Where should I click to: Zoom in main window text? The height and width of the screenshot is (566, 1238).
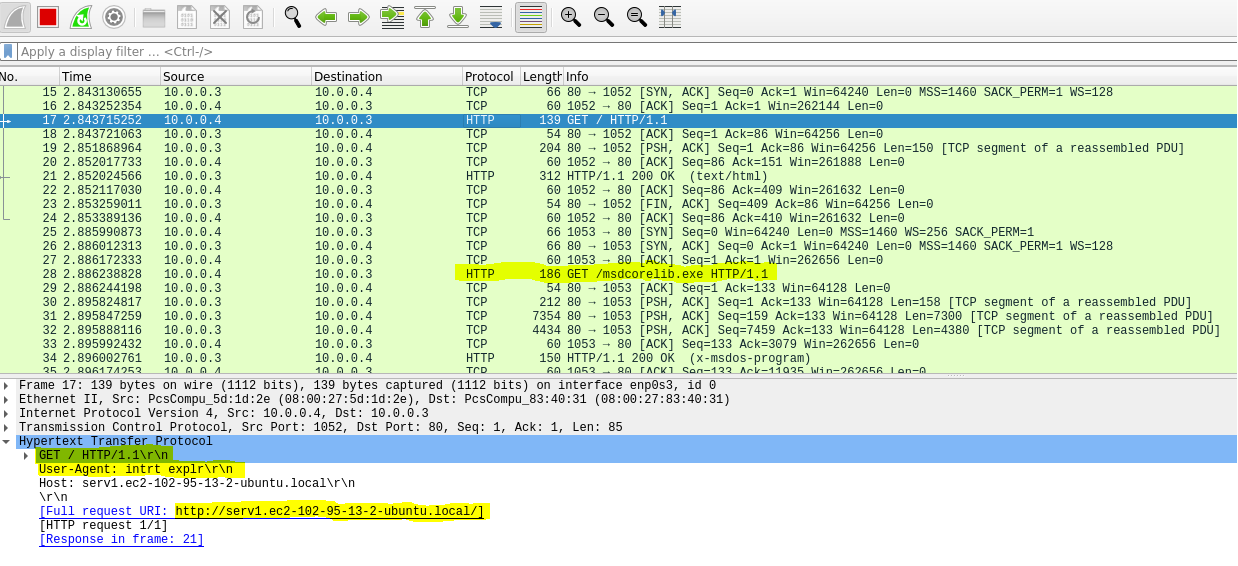[x=571, y=17]
